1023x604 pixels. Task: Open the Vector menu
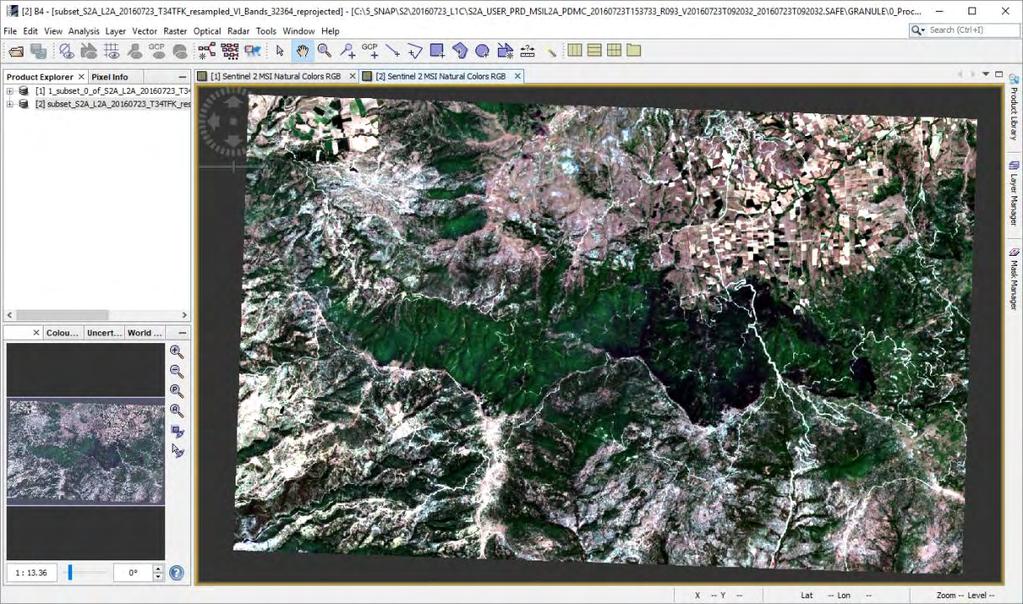[144, 31]
